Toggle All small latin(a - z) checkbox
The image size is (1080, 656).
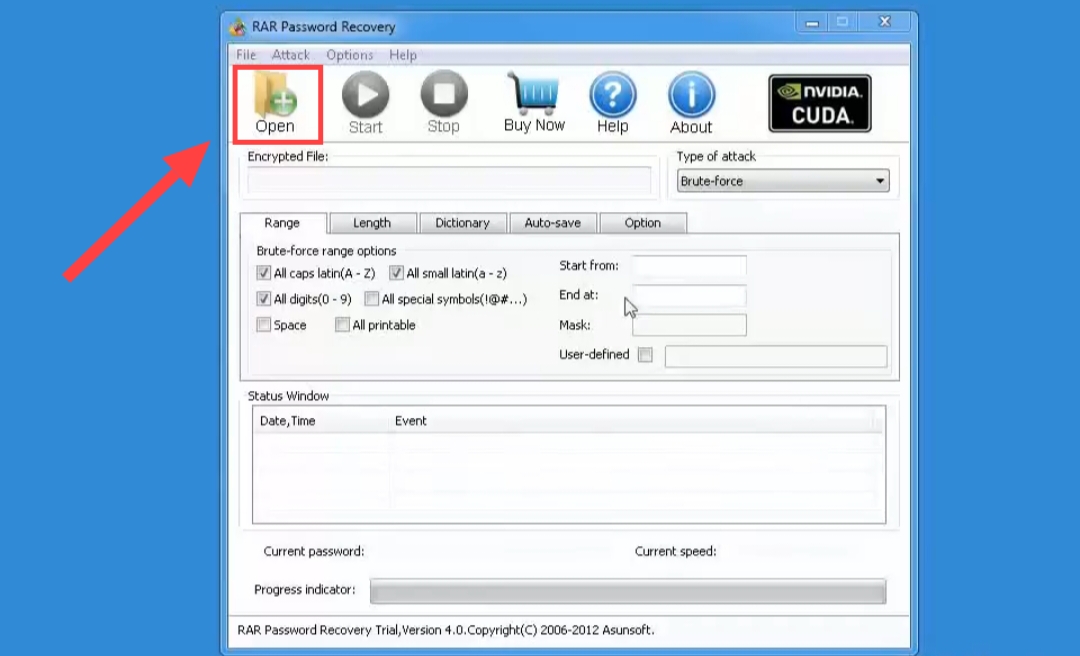pos(396,273)
